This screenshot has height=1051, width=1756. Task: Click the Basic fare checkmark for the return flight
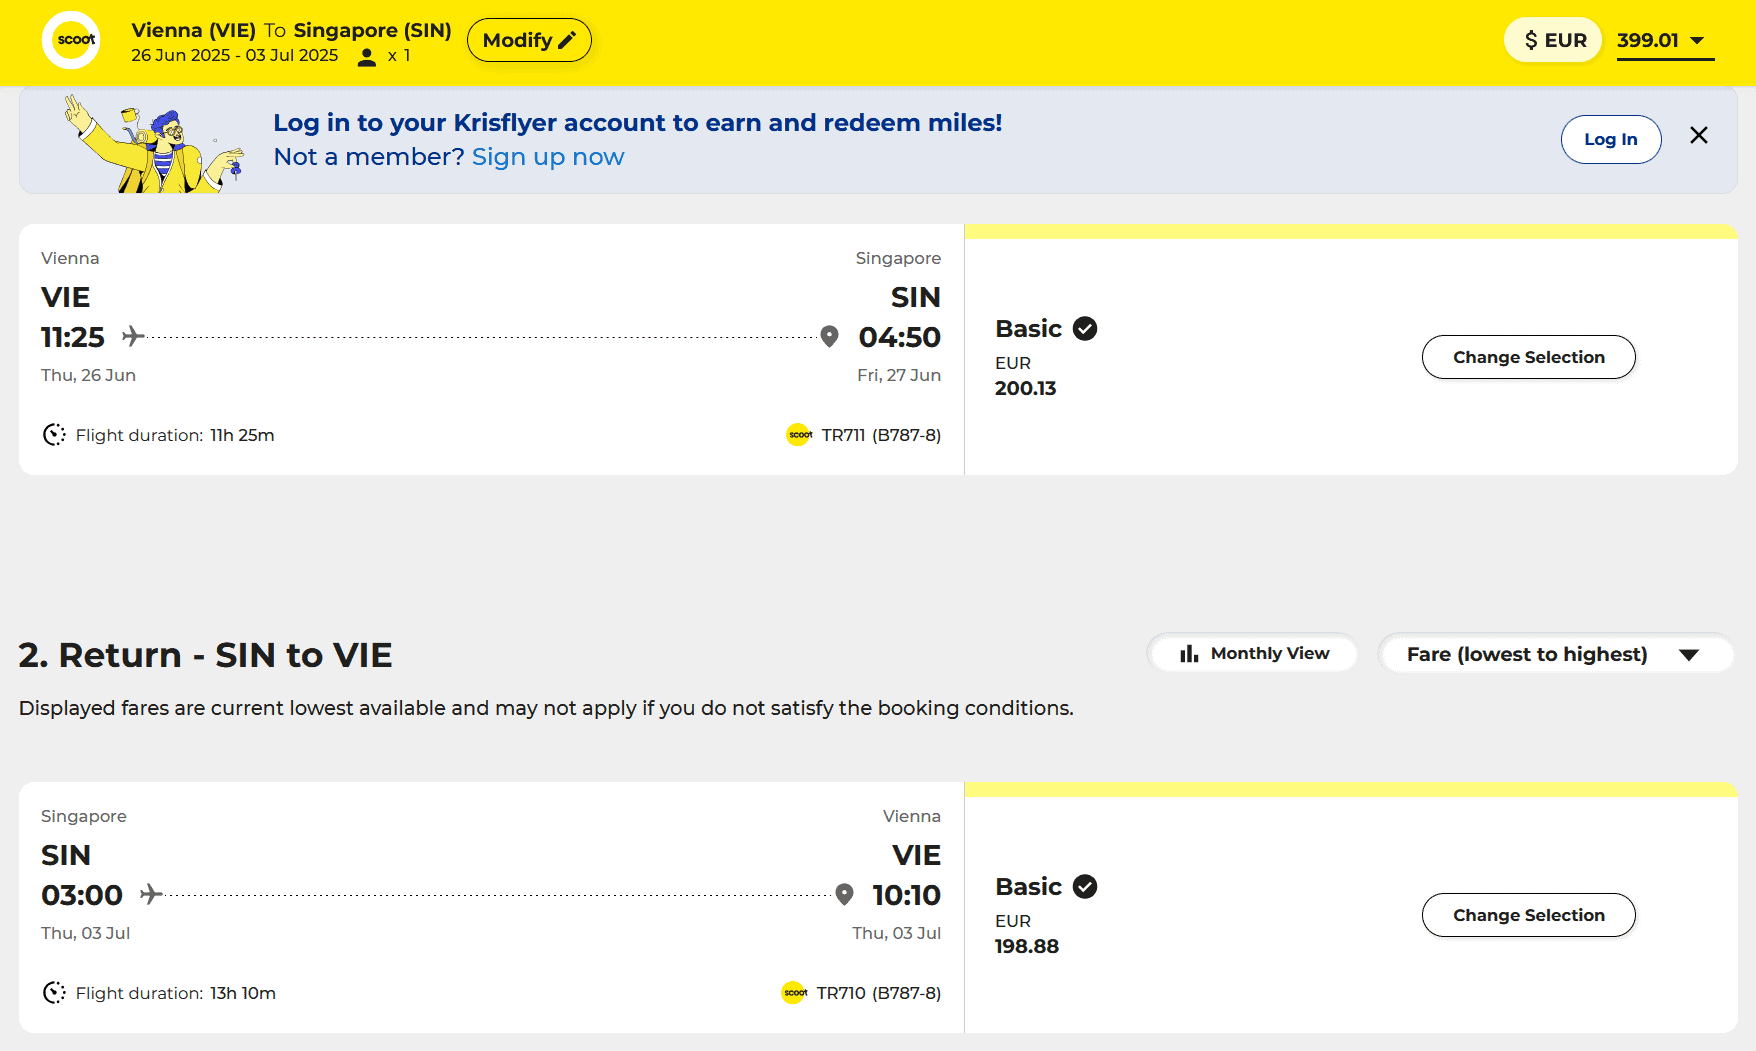click(1085, 886)
